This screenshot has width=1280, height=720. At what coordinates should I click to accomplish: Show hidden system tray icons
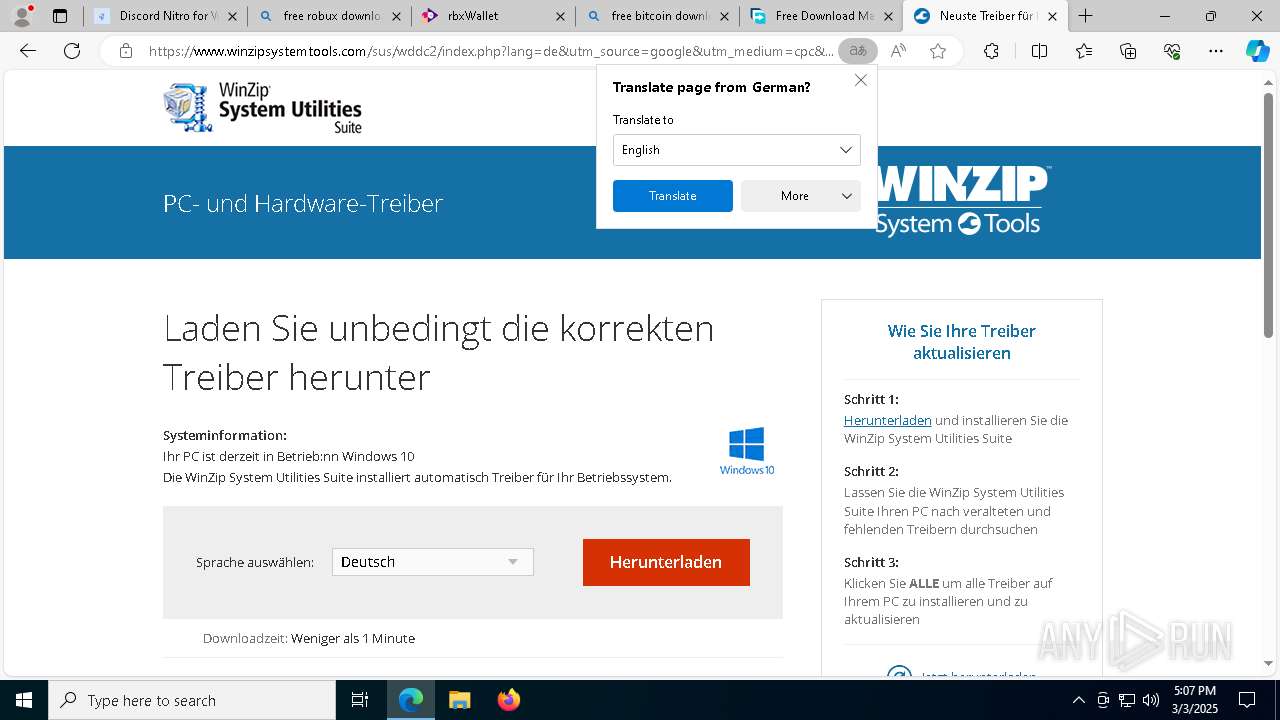(x=1078, y=700)
